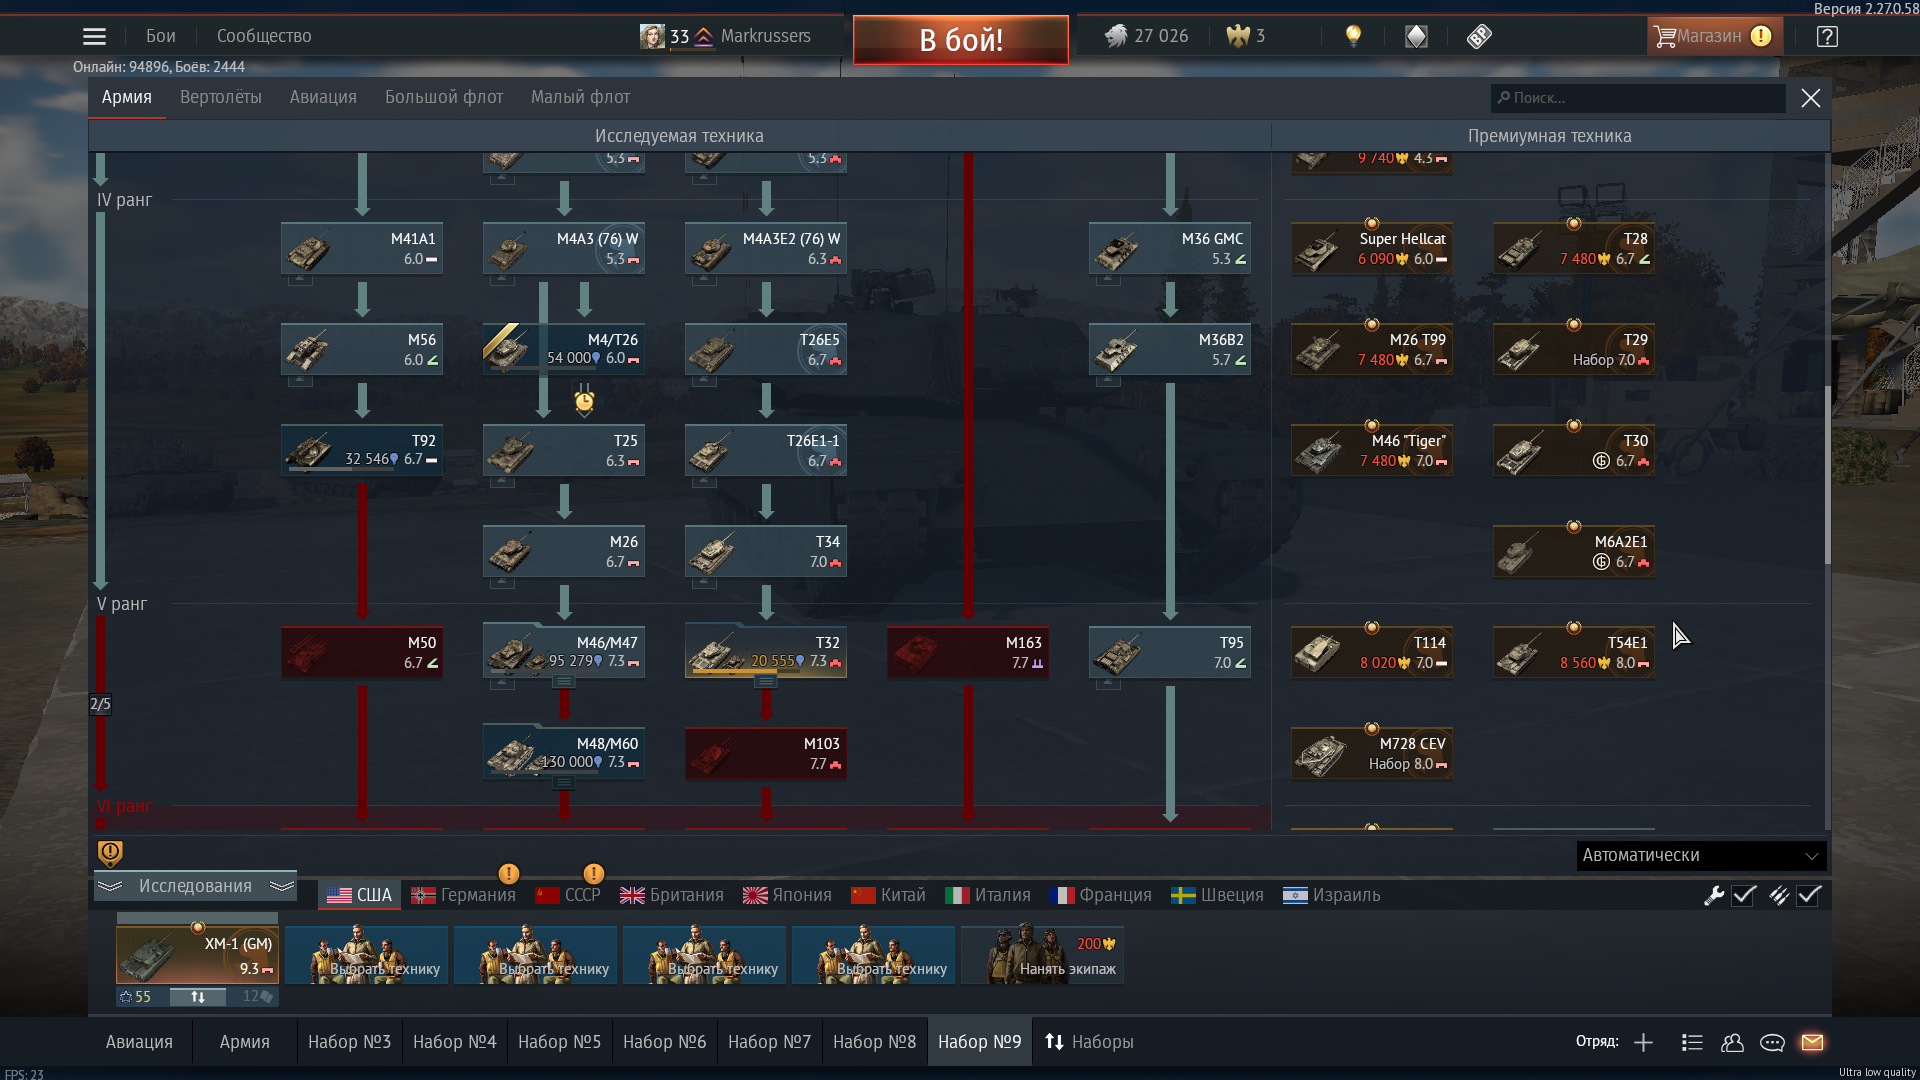Select the T95 tank destroyer card
The width and height of the screenshot is (1920, 1080).
[x=1170, y=652]
